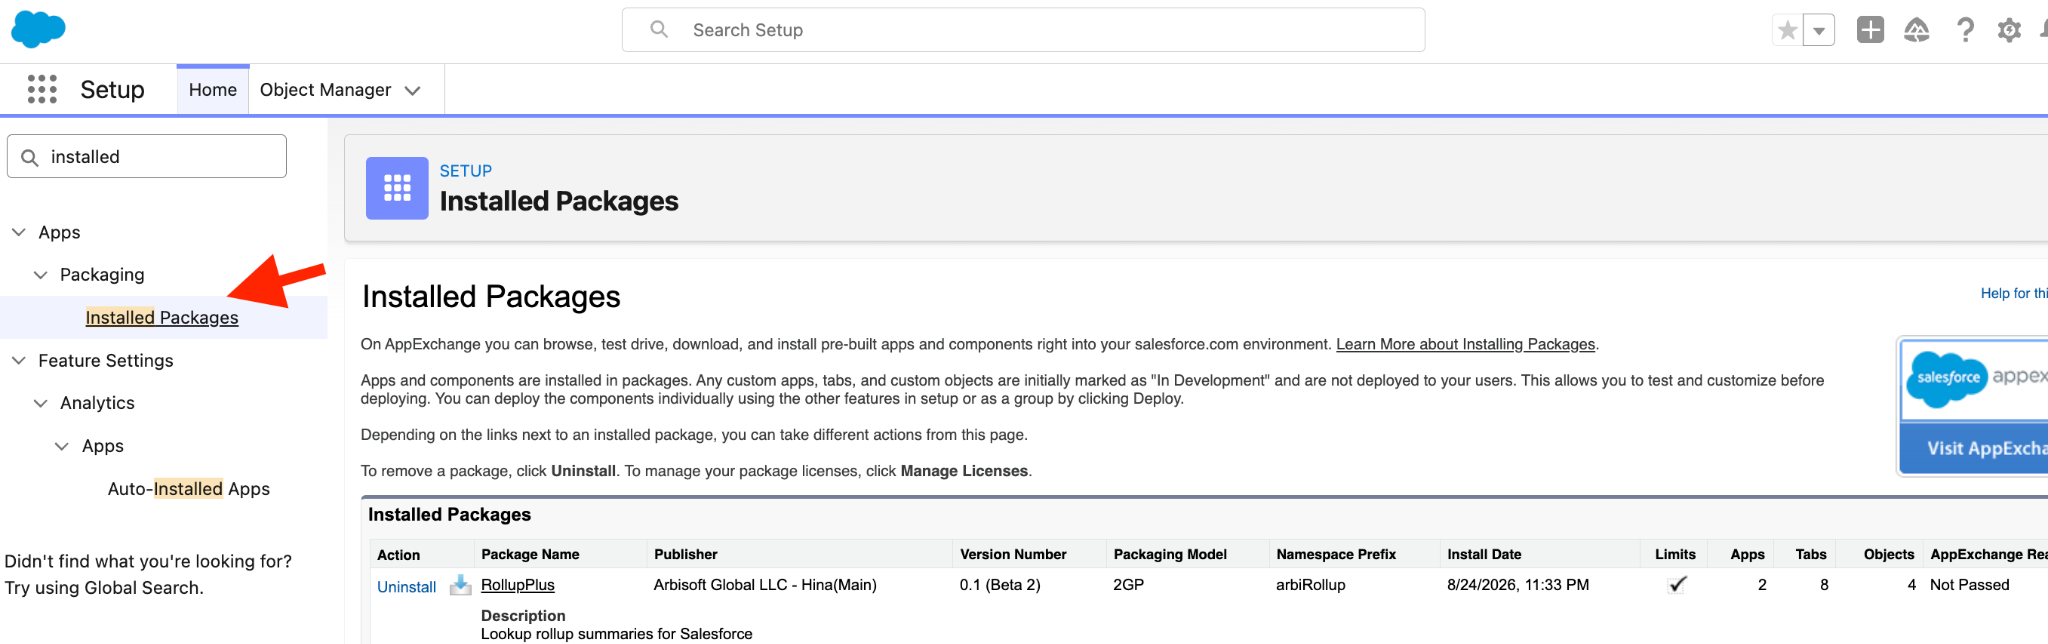Click the 'Arbisoft Global LLC - Hina(Main)' cell
2048x644 pixels.
point(765,585)
